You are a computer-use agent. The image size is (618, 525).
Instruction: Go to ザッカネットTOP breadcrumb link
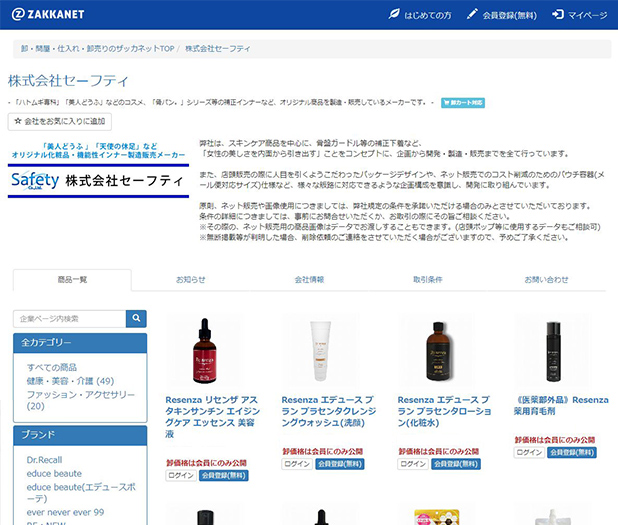coord(97,48)
